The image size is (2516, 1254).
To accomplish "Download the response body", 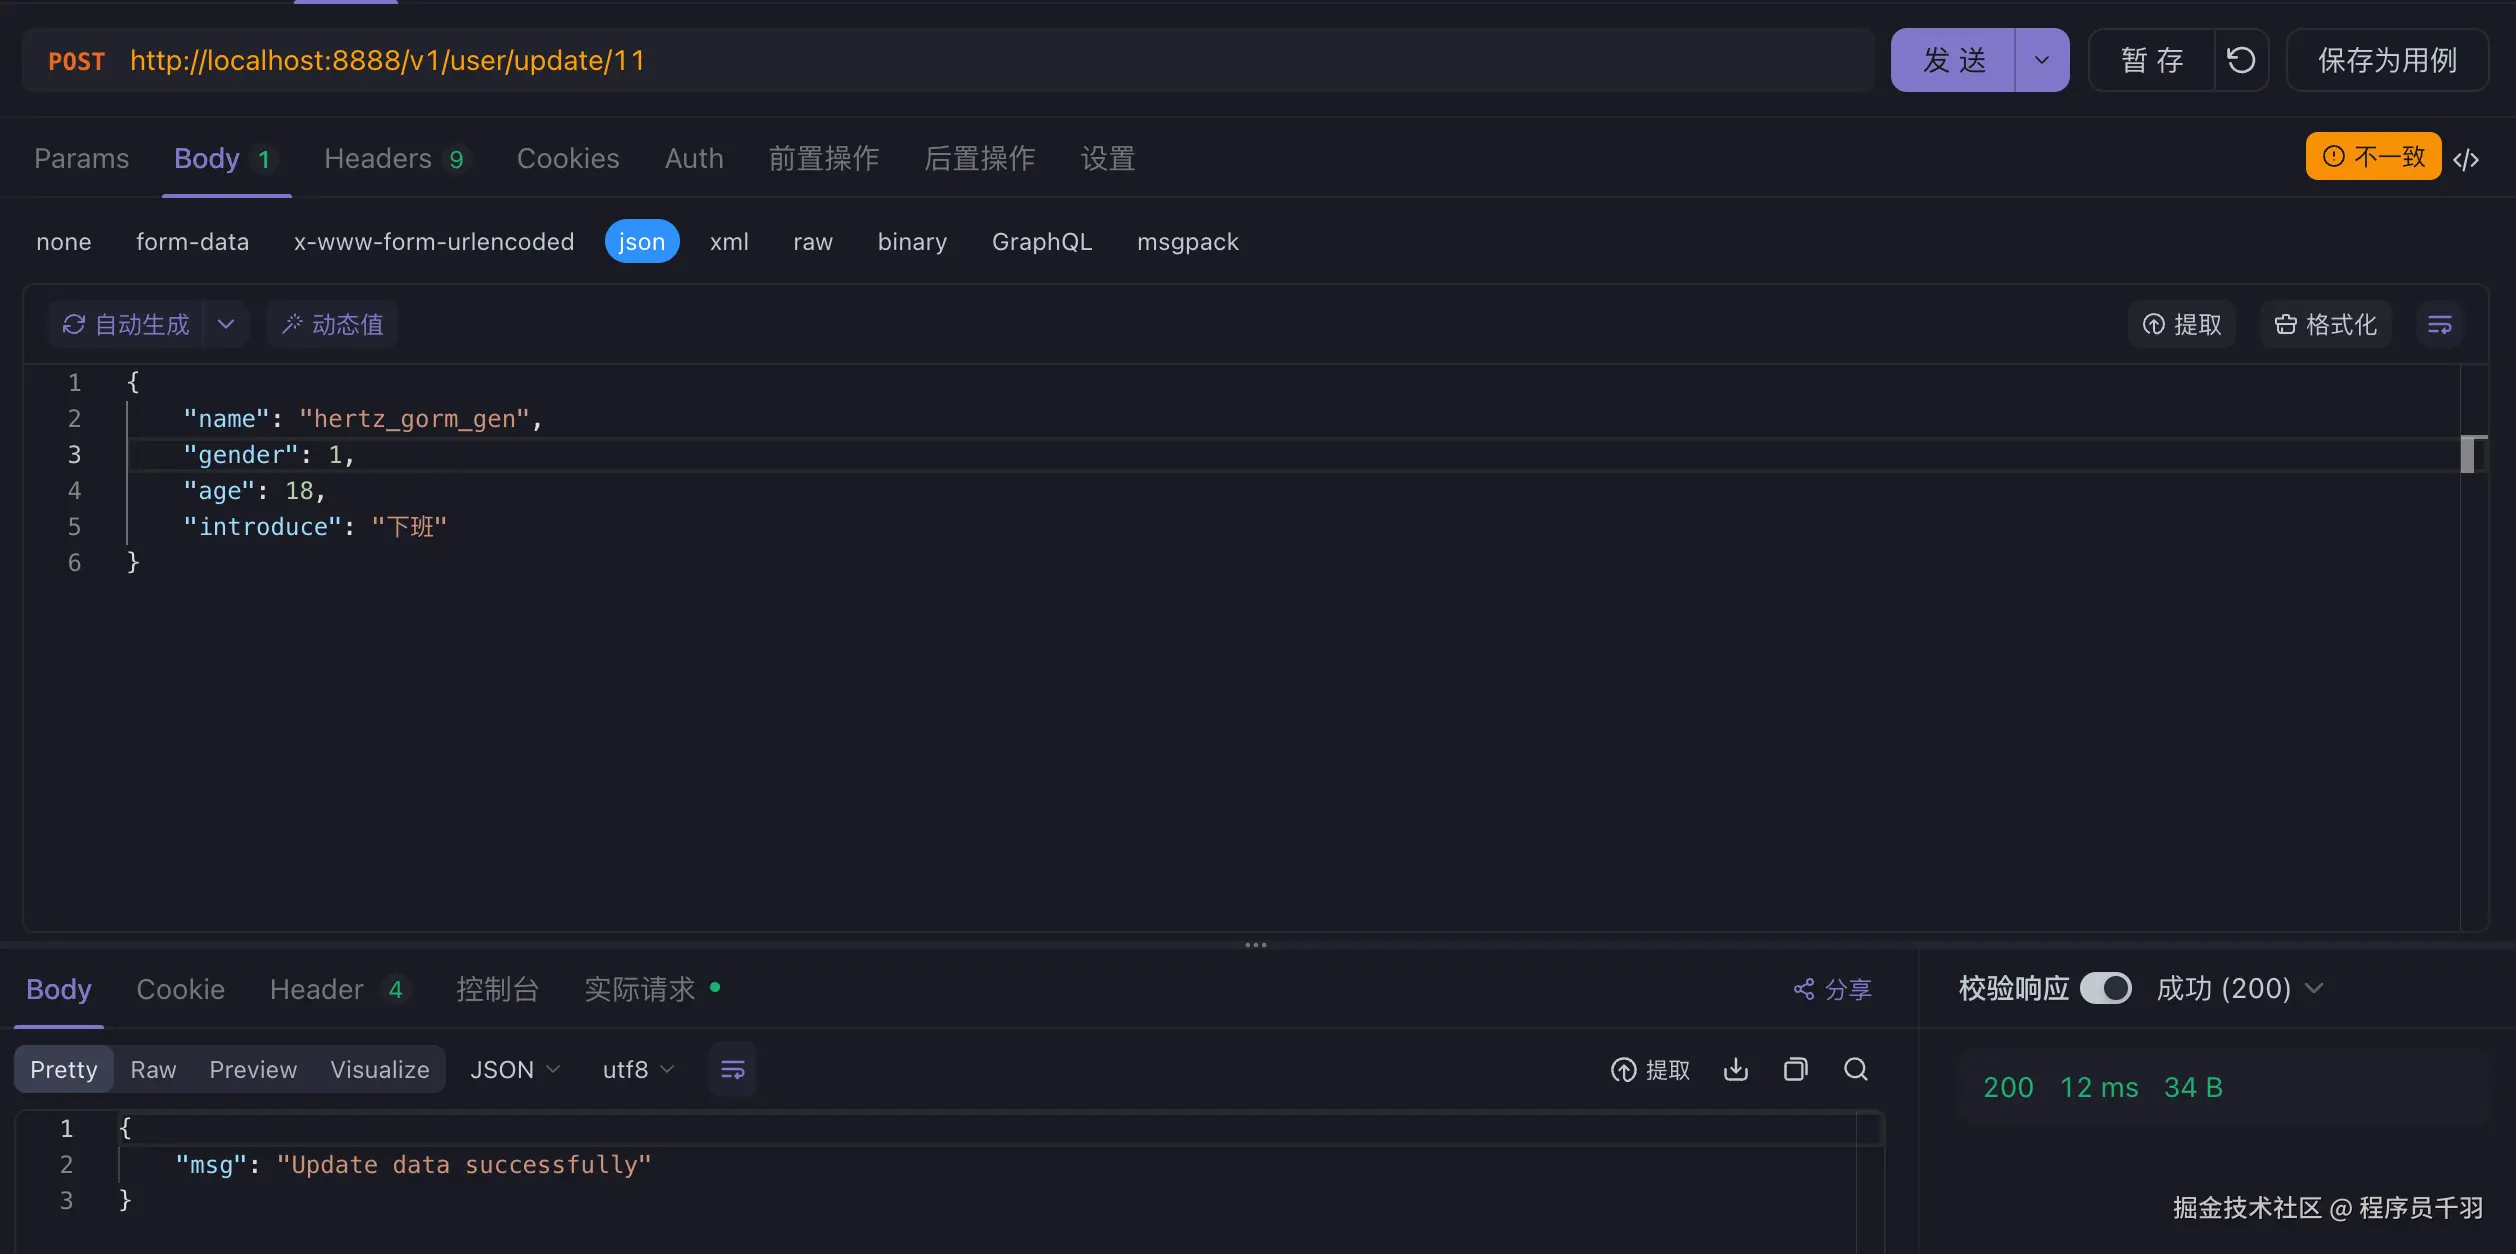I will pos(1736,1069).
